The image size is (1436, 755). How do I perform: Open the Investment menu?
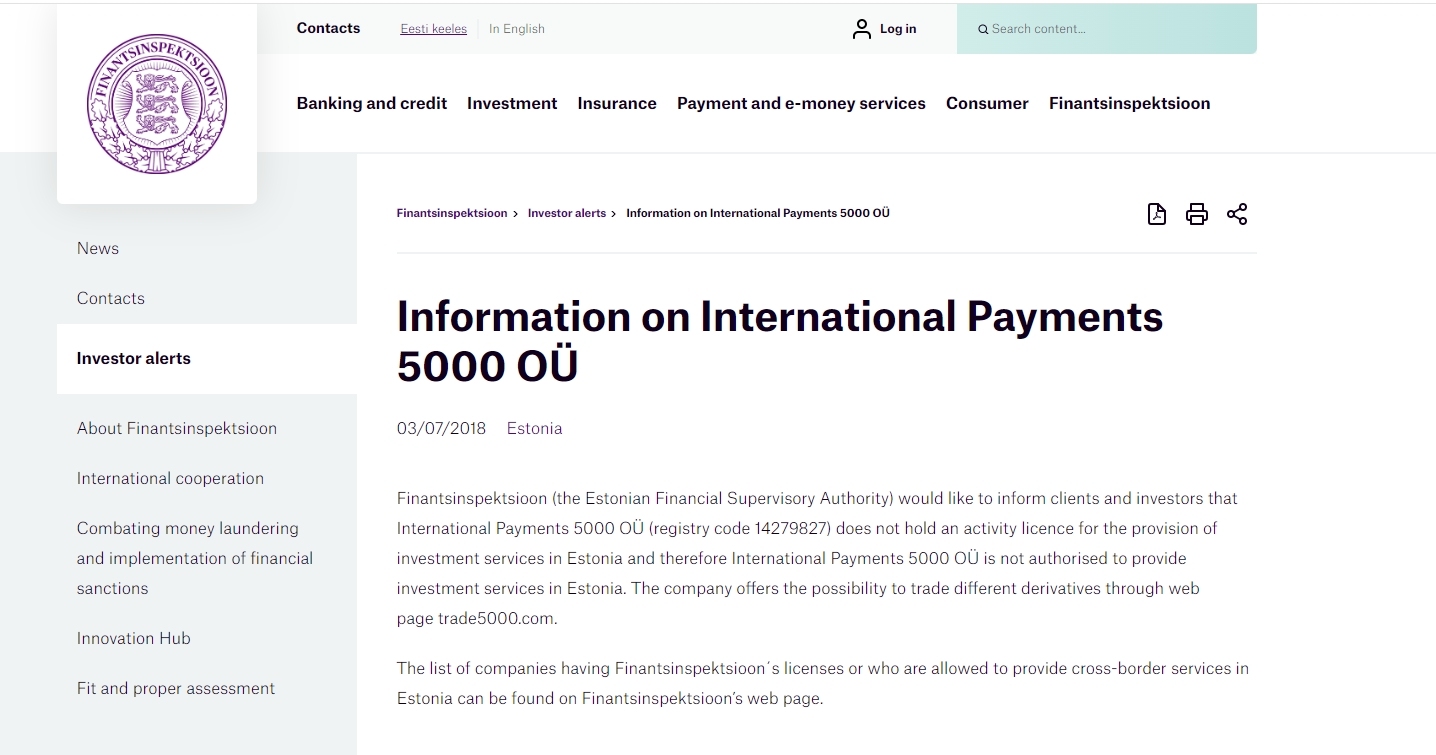(512, 103)
